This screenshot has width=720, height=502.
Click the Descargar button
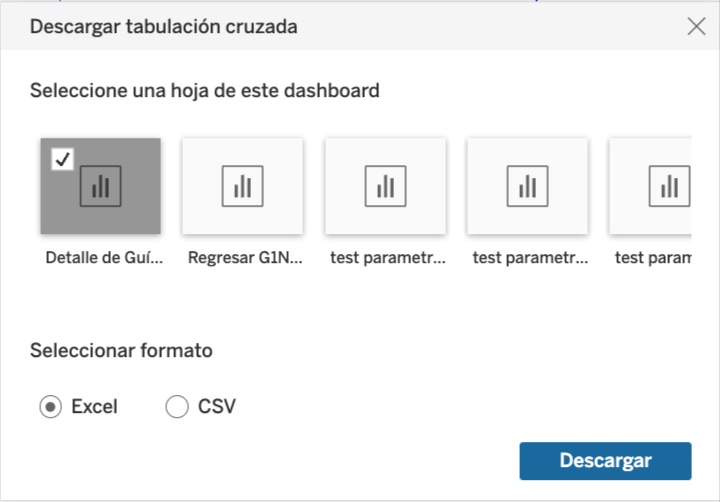605,461
